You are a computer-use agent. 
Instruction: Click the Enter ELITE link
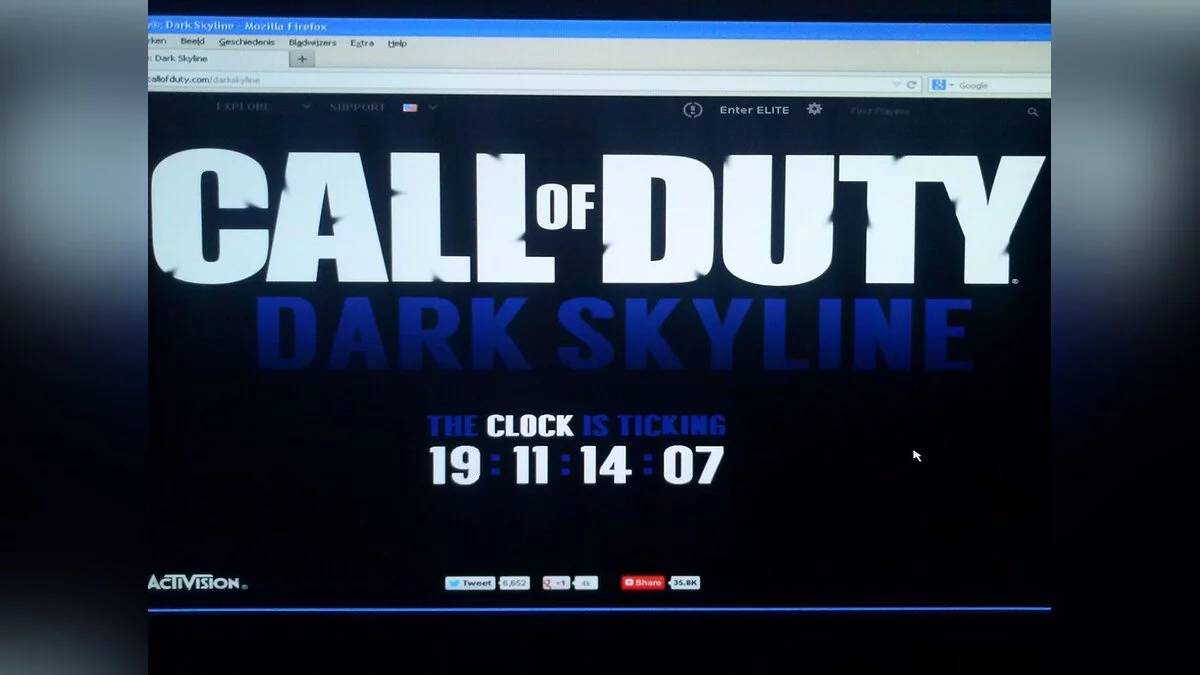point(754,110)
